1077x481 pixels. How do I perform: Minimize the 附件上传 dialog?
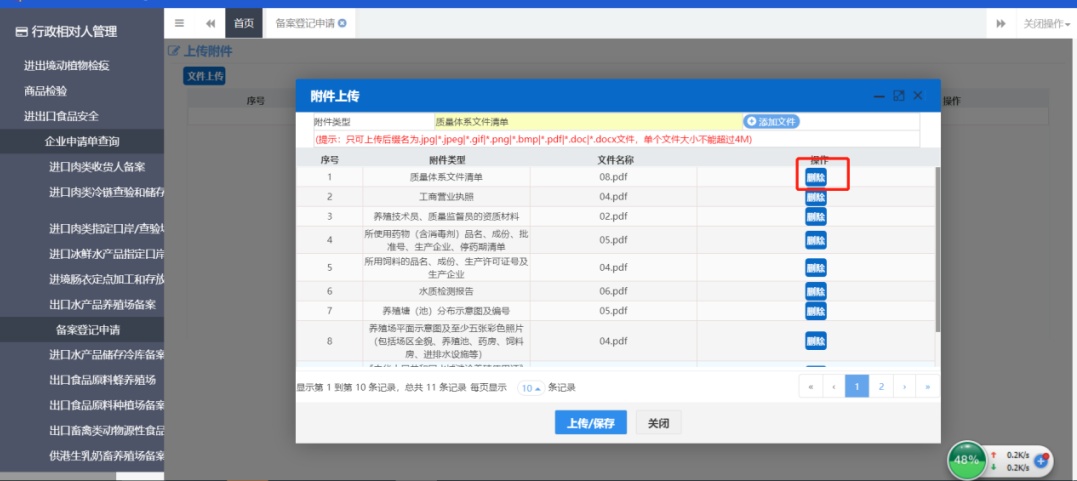(x=879, y=96)
